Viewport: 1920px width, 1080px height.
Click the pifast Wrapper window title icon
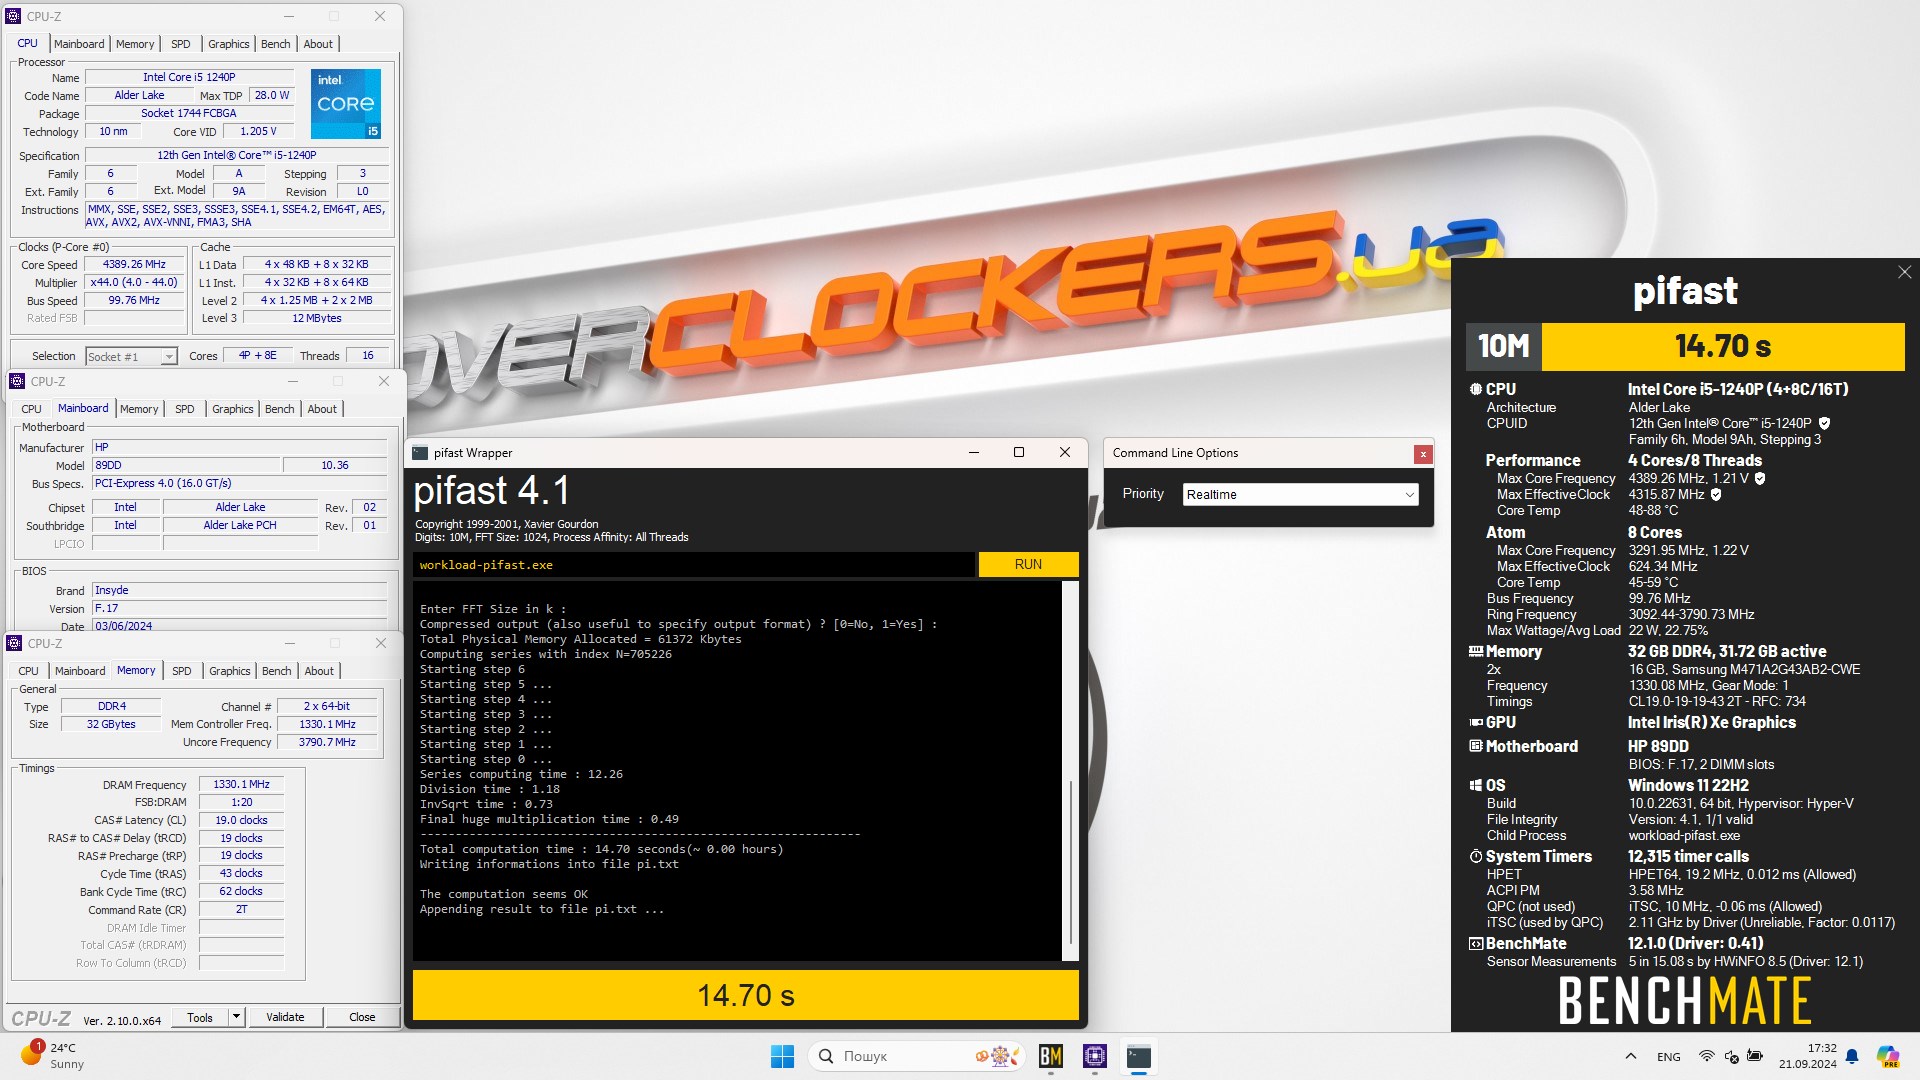(x=420, y=453)
